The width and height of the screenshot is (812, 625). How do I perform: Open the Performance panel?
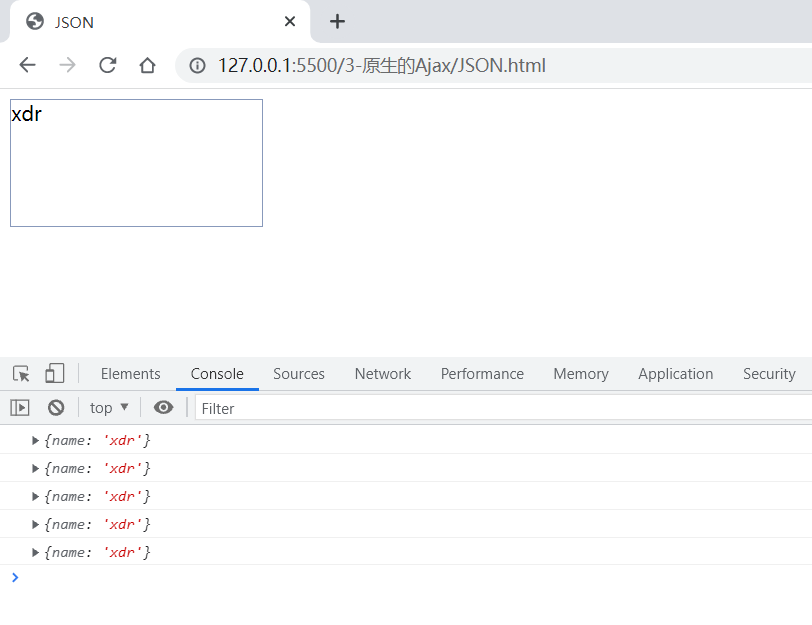(x=482, y=374)
